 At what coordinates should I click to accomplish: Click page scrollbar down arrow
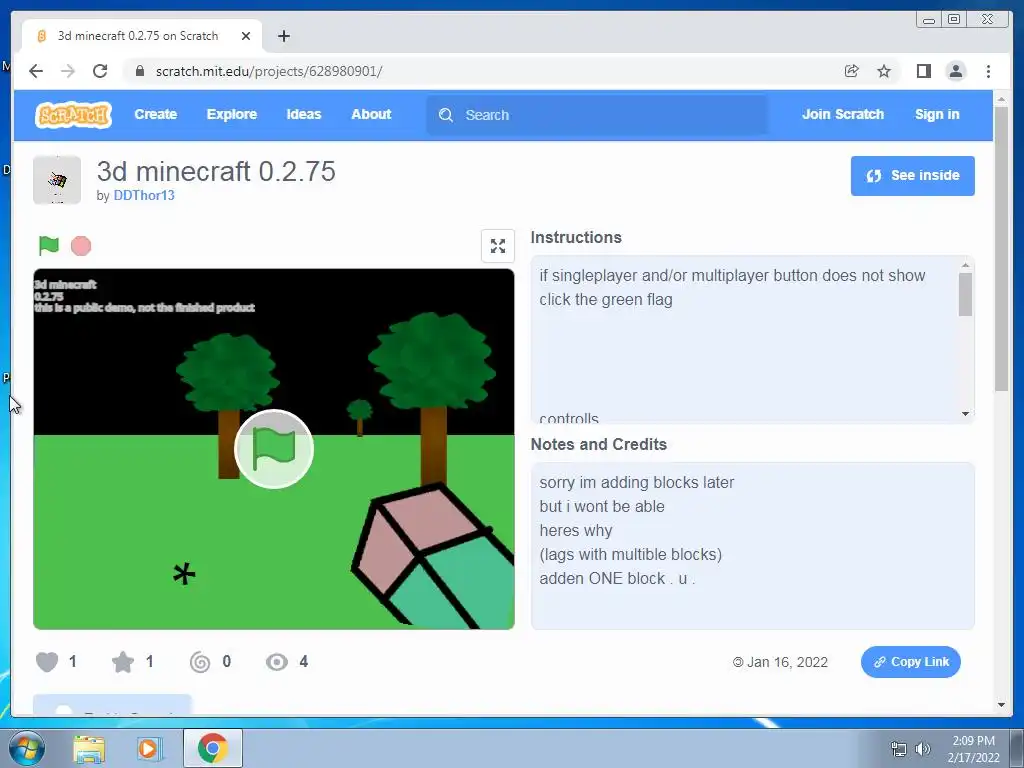click(1001, 705)
